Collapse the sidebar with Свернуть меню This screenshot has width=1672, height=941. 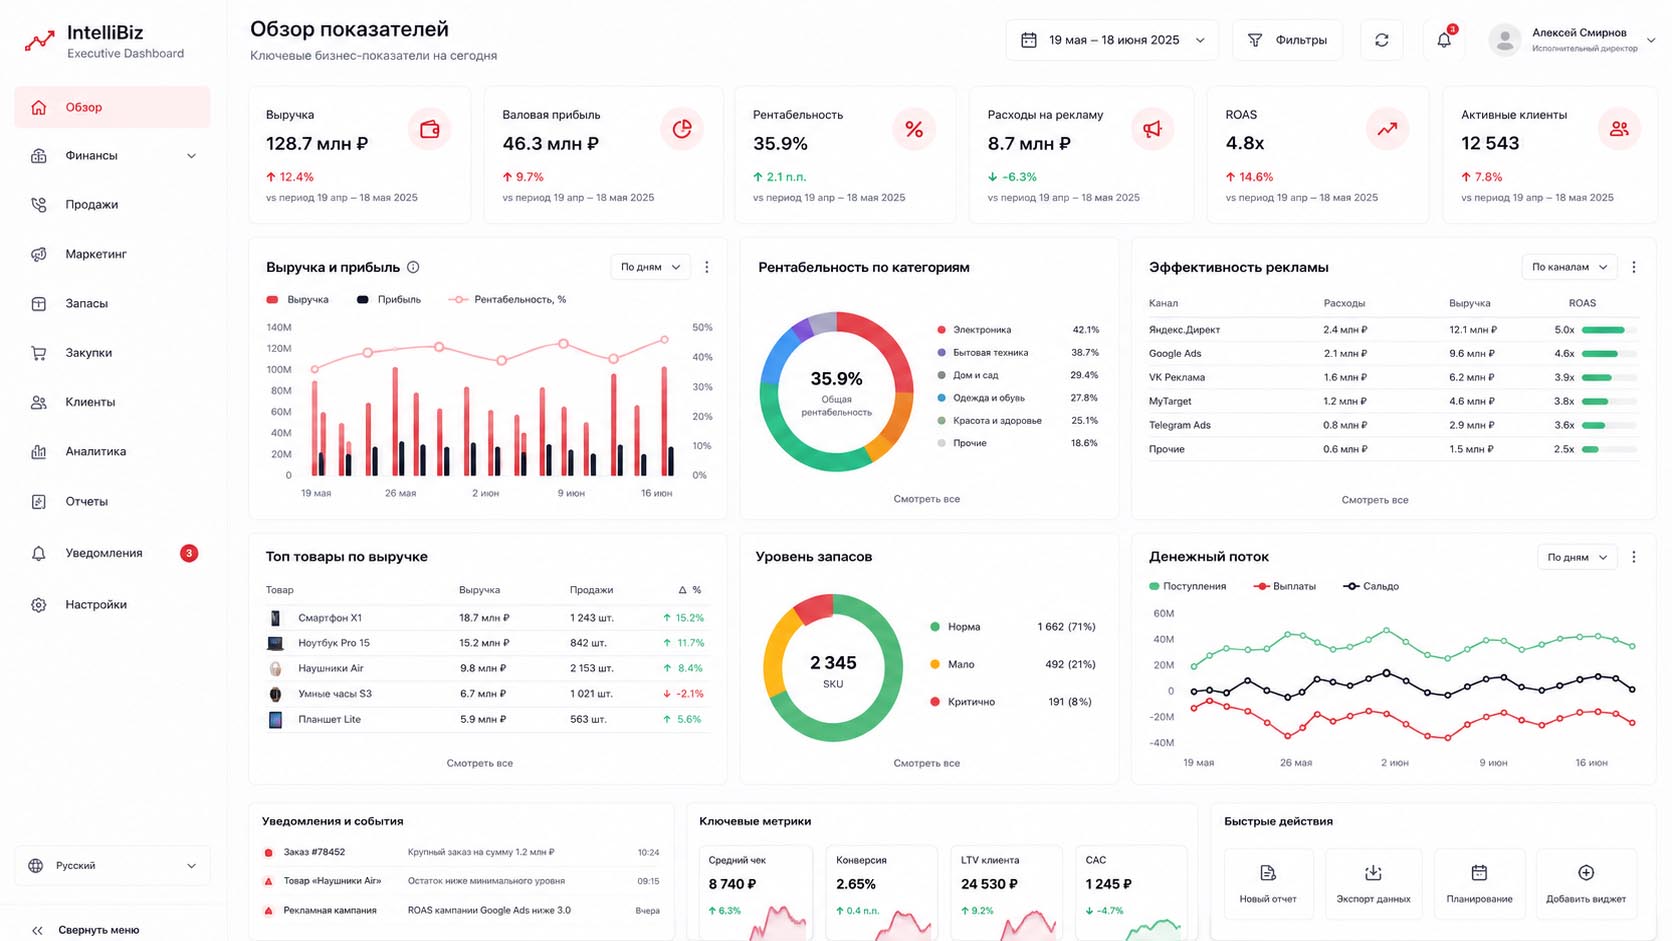click(86, 930)
